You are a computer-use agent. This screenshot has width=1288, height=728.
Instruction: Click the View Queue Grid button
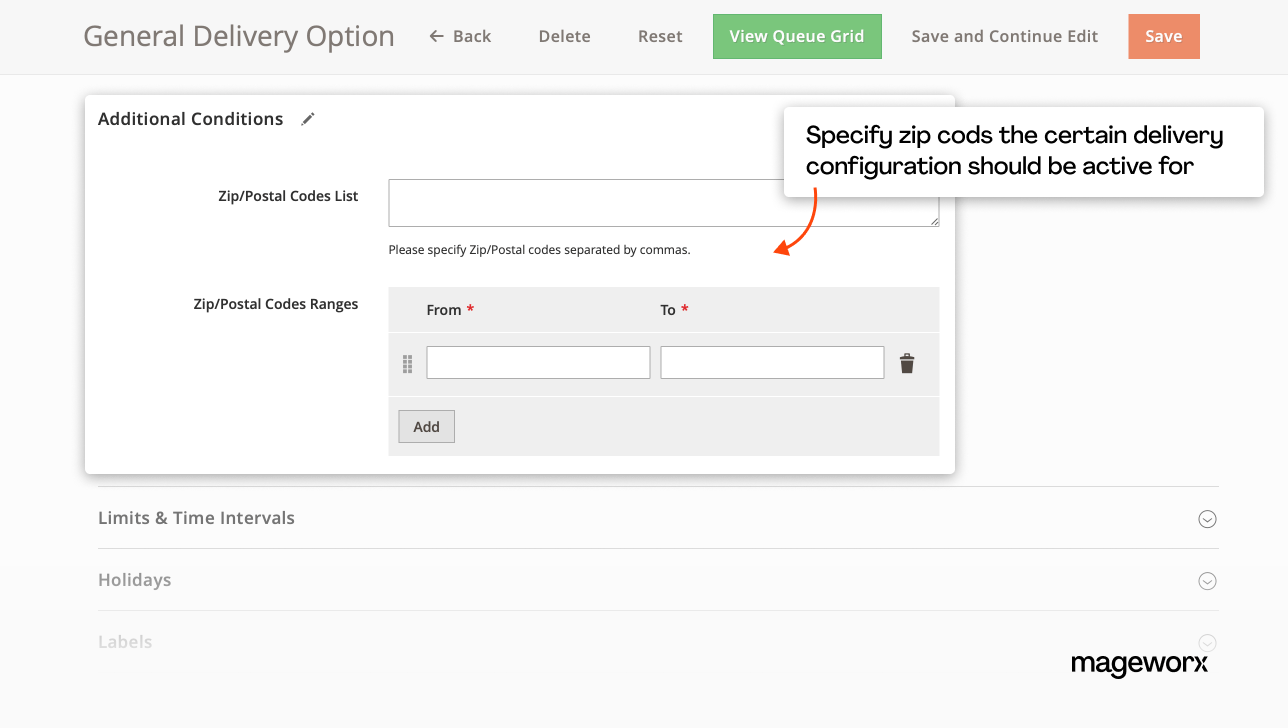[797, 35]
